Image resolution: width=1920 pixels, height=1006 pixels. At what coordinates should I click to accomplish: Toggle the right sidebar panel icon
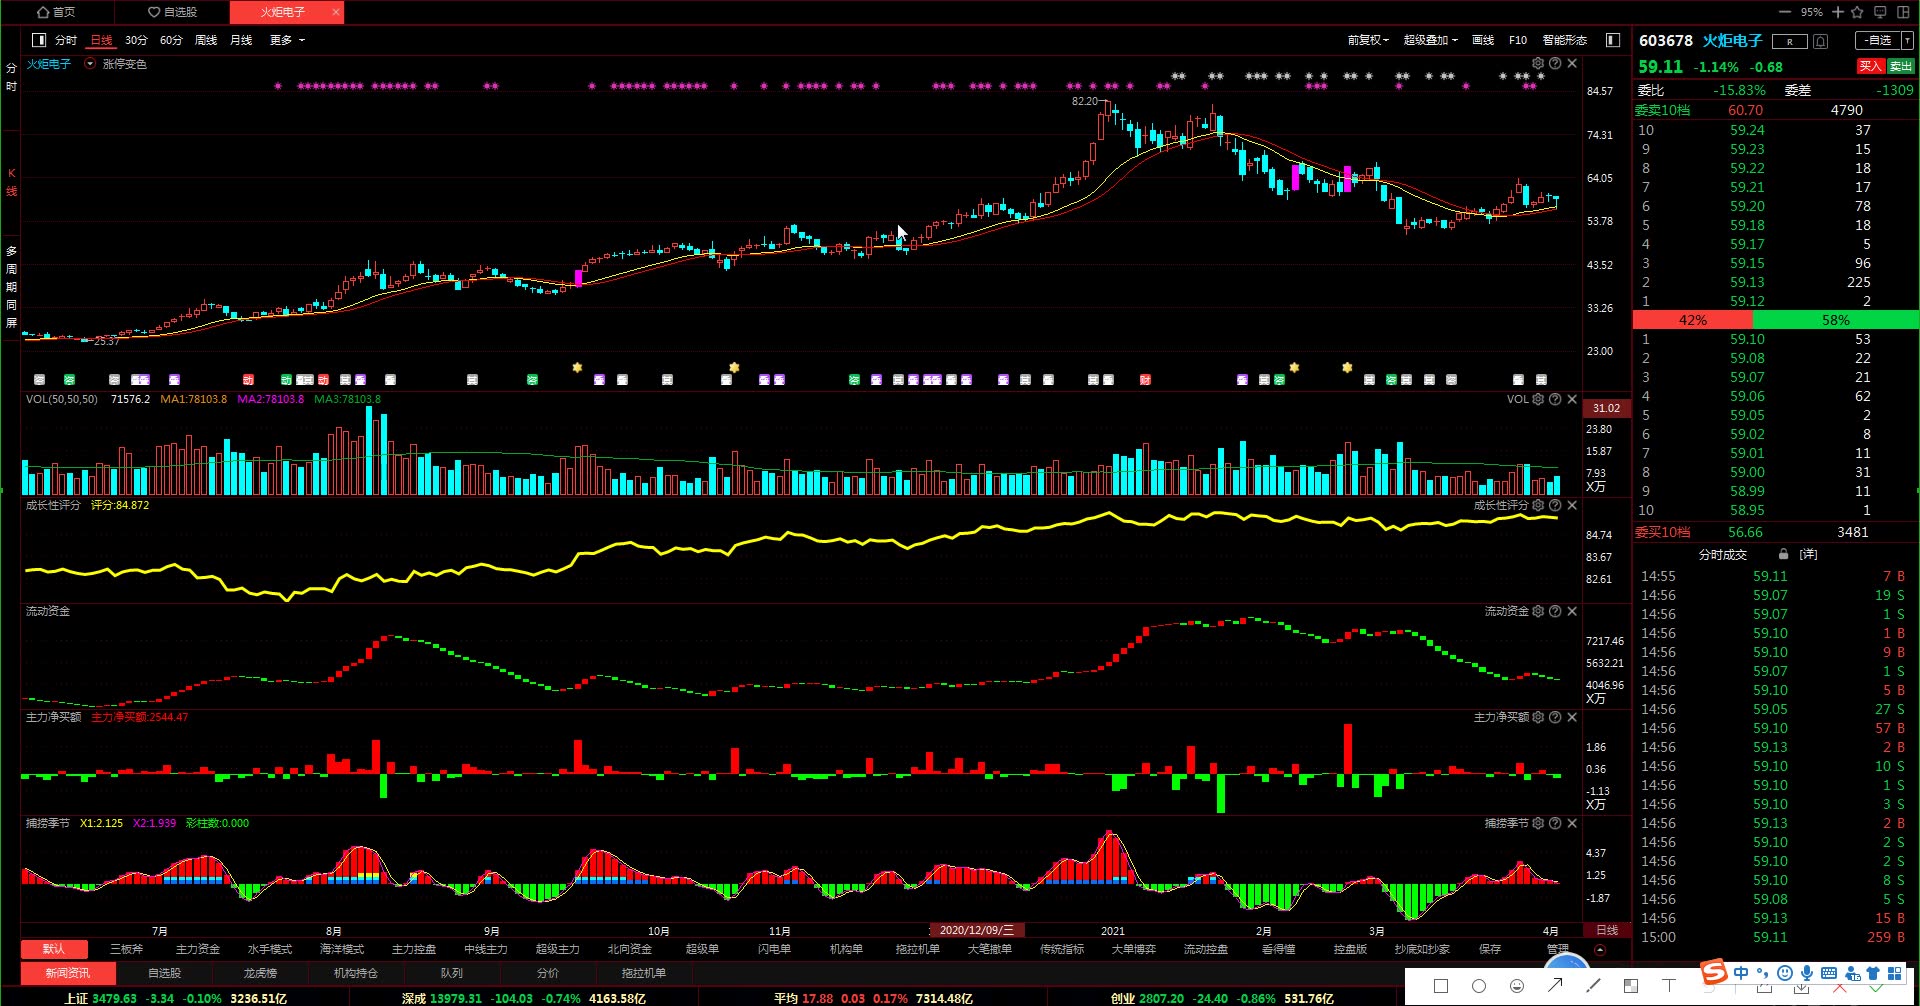(1612, 40)
